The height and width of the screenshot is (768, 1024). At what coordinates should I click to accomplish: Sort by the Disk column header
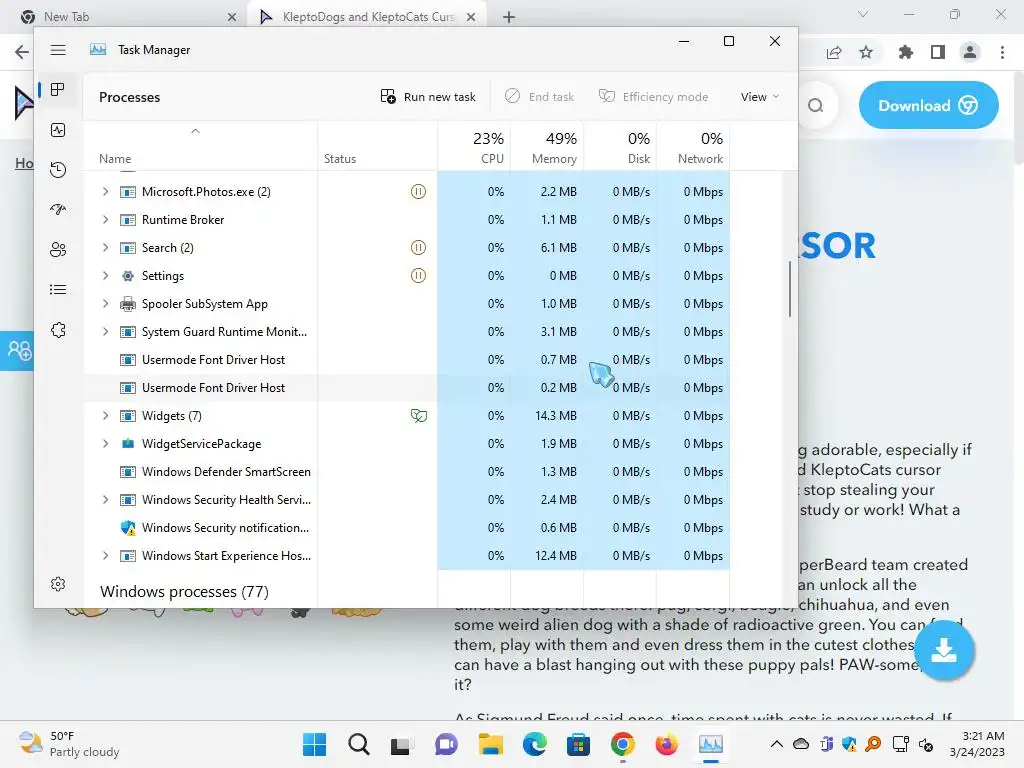point(620,146)
